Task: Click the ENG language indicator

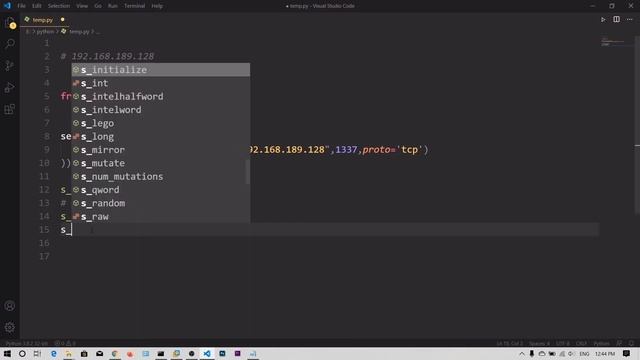Action: [x=584, y=353]
